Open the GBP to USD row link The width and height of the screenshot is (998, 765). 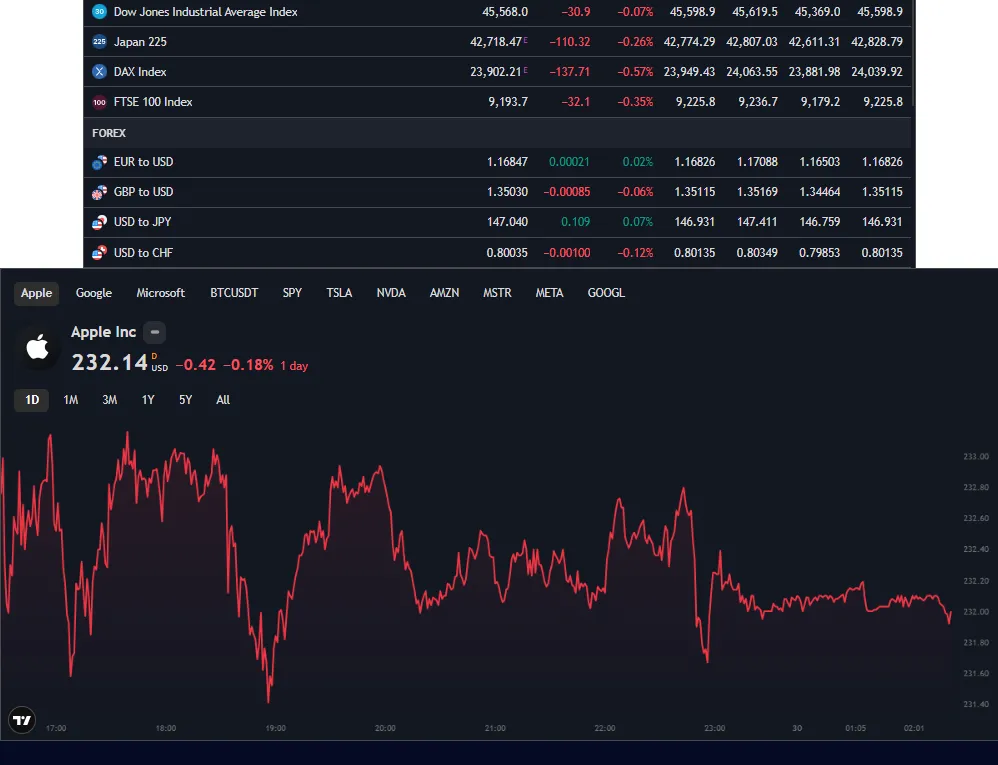(143, 192)
